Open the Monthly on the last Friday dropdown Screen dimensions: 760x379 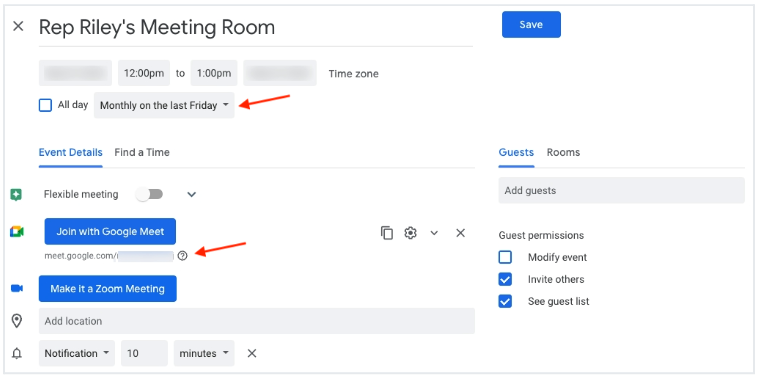pos(164,105)
